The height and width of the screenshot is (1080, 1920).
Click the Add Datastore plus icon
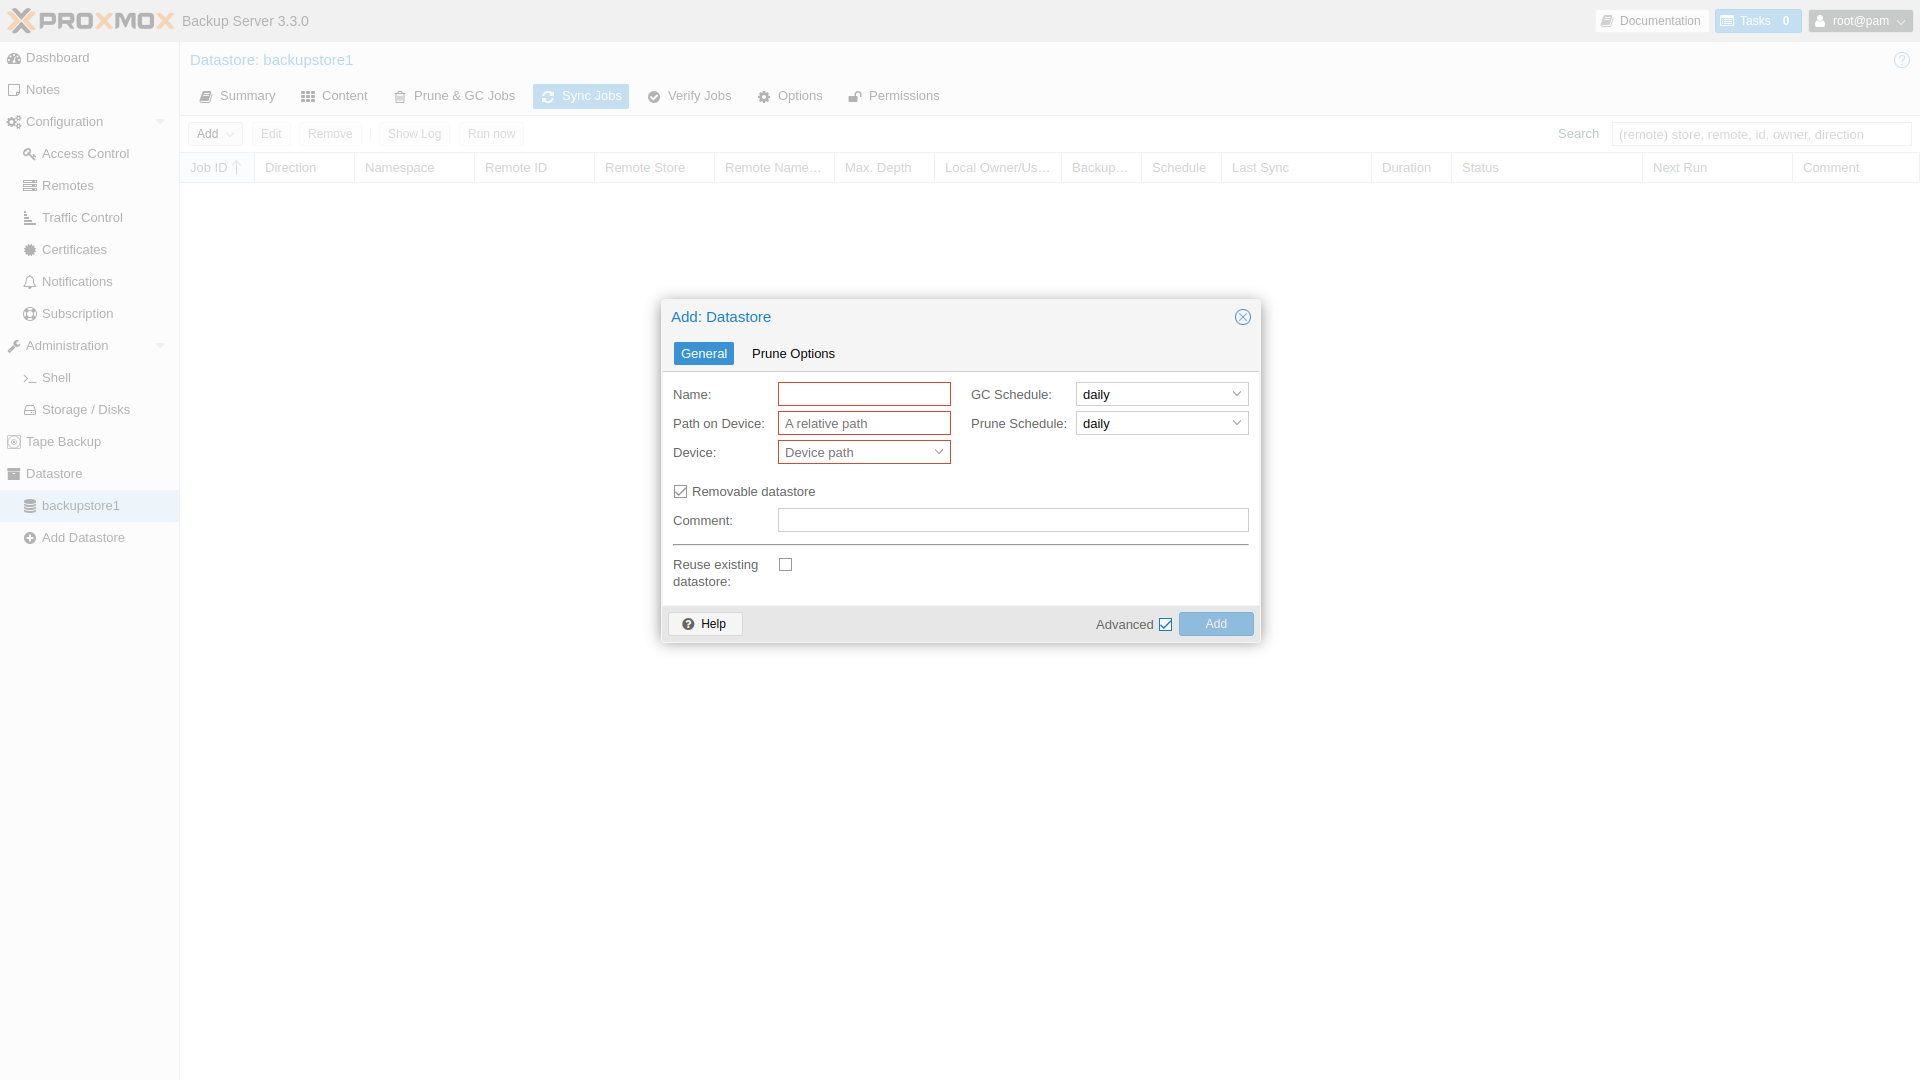click(x=30, y=538)
